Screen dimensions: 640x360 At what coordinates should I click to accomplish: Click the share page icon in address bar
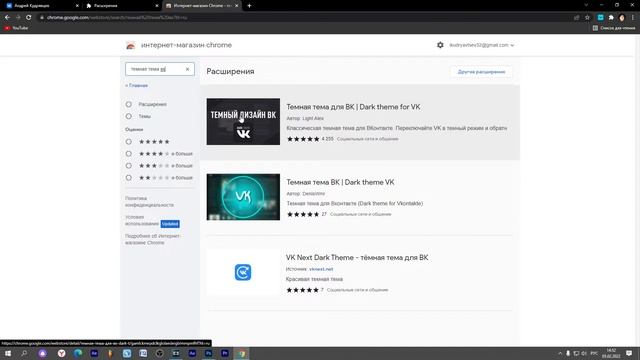pyautogui.click(x=576, y=18)
